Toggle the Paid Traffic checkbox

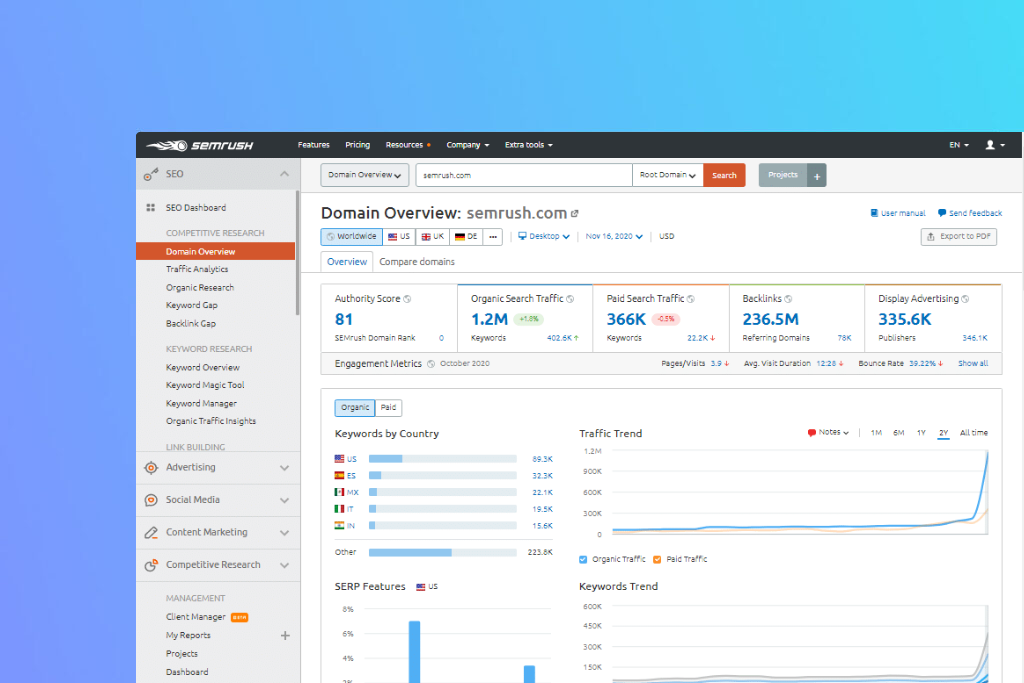pyautogui.click(x=657, y=559)
